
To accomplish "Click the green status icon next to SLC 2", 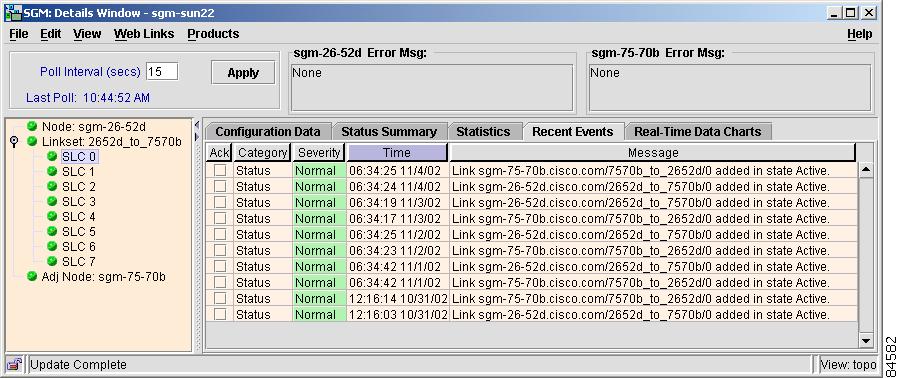I will (x=52, y=186).
